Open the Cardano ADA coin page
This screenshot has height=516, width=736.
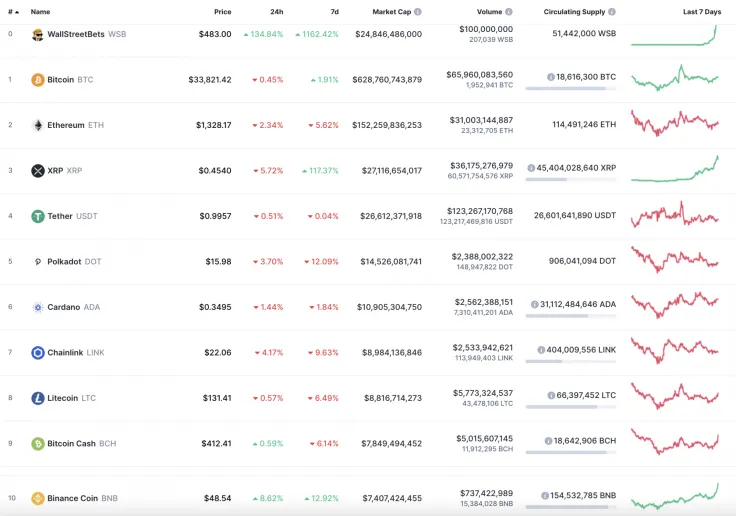(73, 307)
